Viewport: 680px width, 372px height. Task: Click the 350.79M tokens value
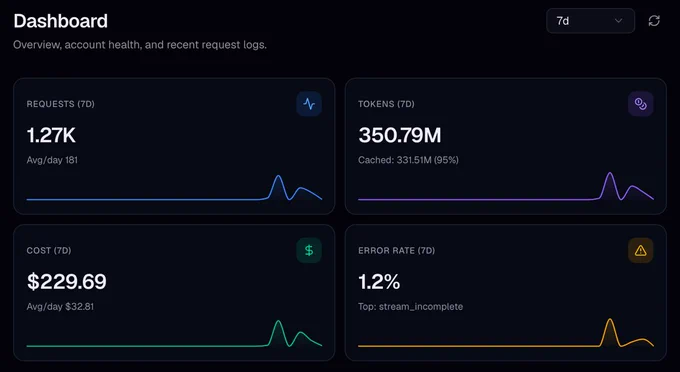pyautogui.click(x=400, y=135)
